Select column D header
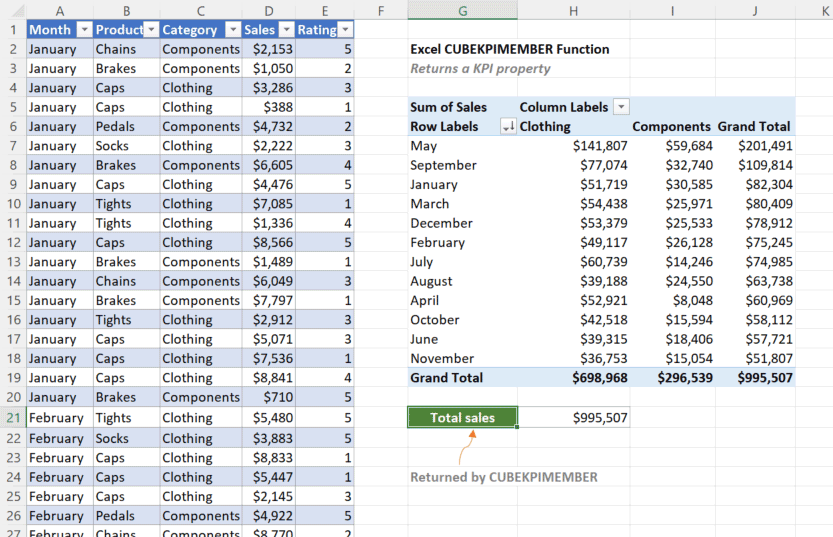 click(268, 9)
